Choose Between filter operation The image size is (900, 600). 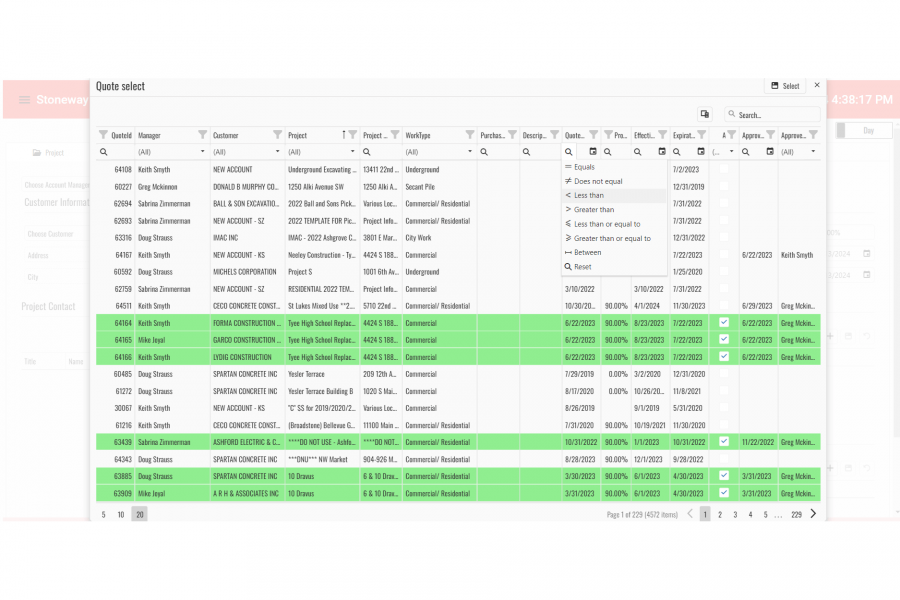point(614,253)
